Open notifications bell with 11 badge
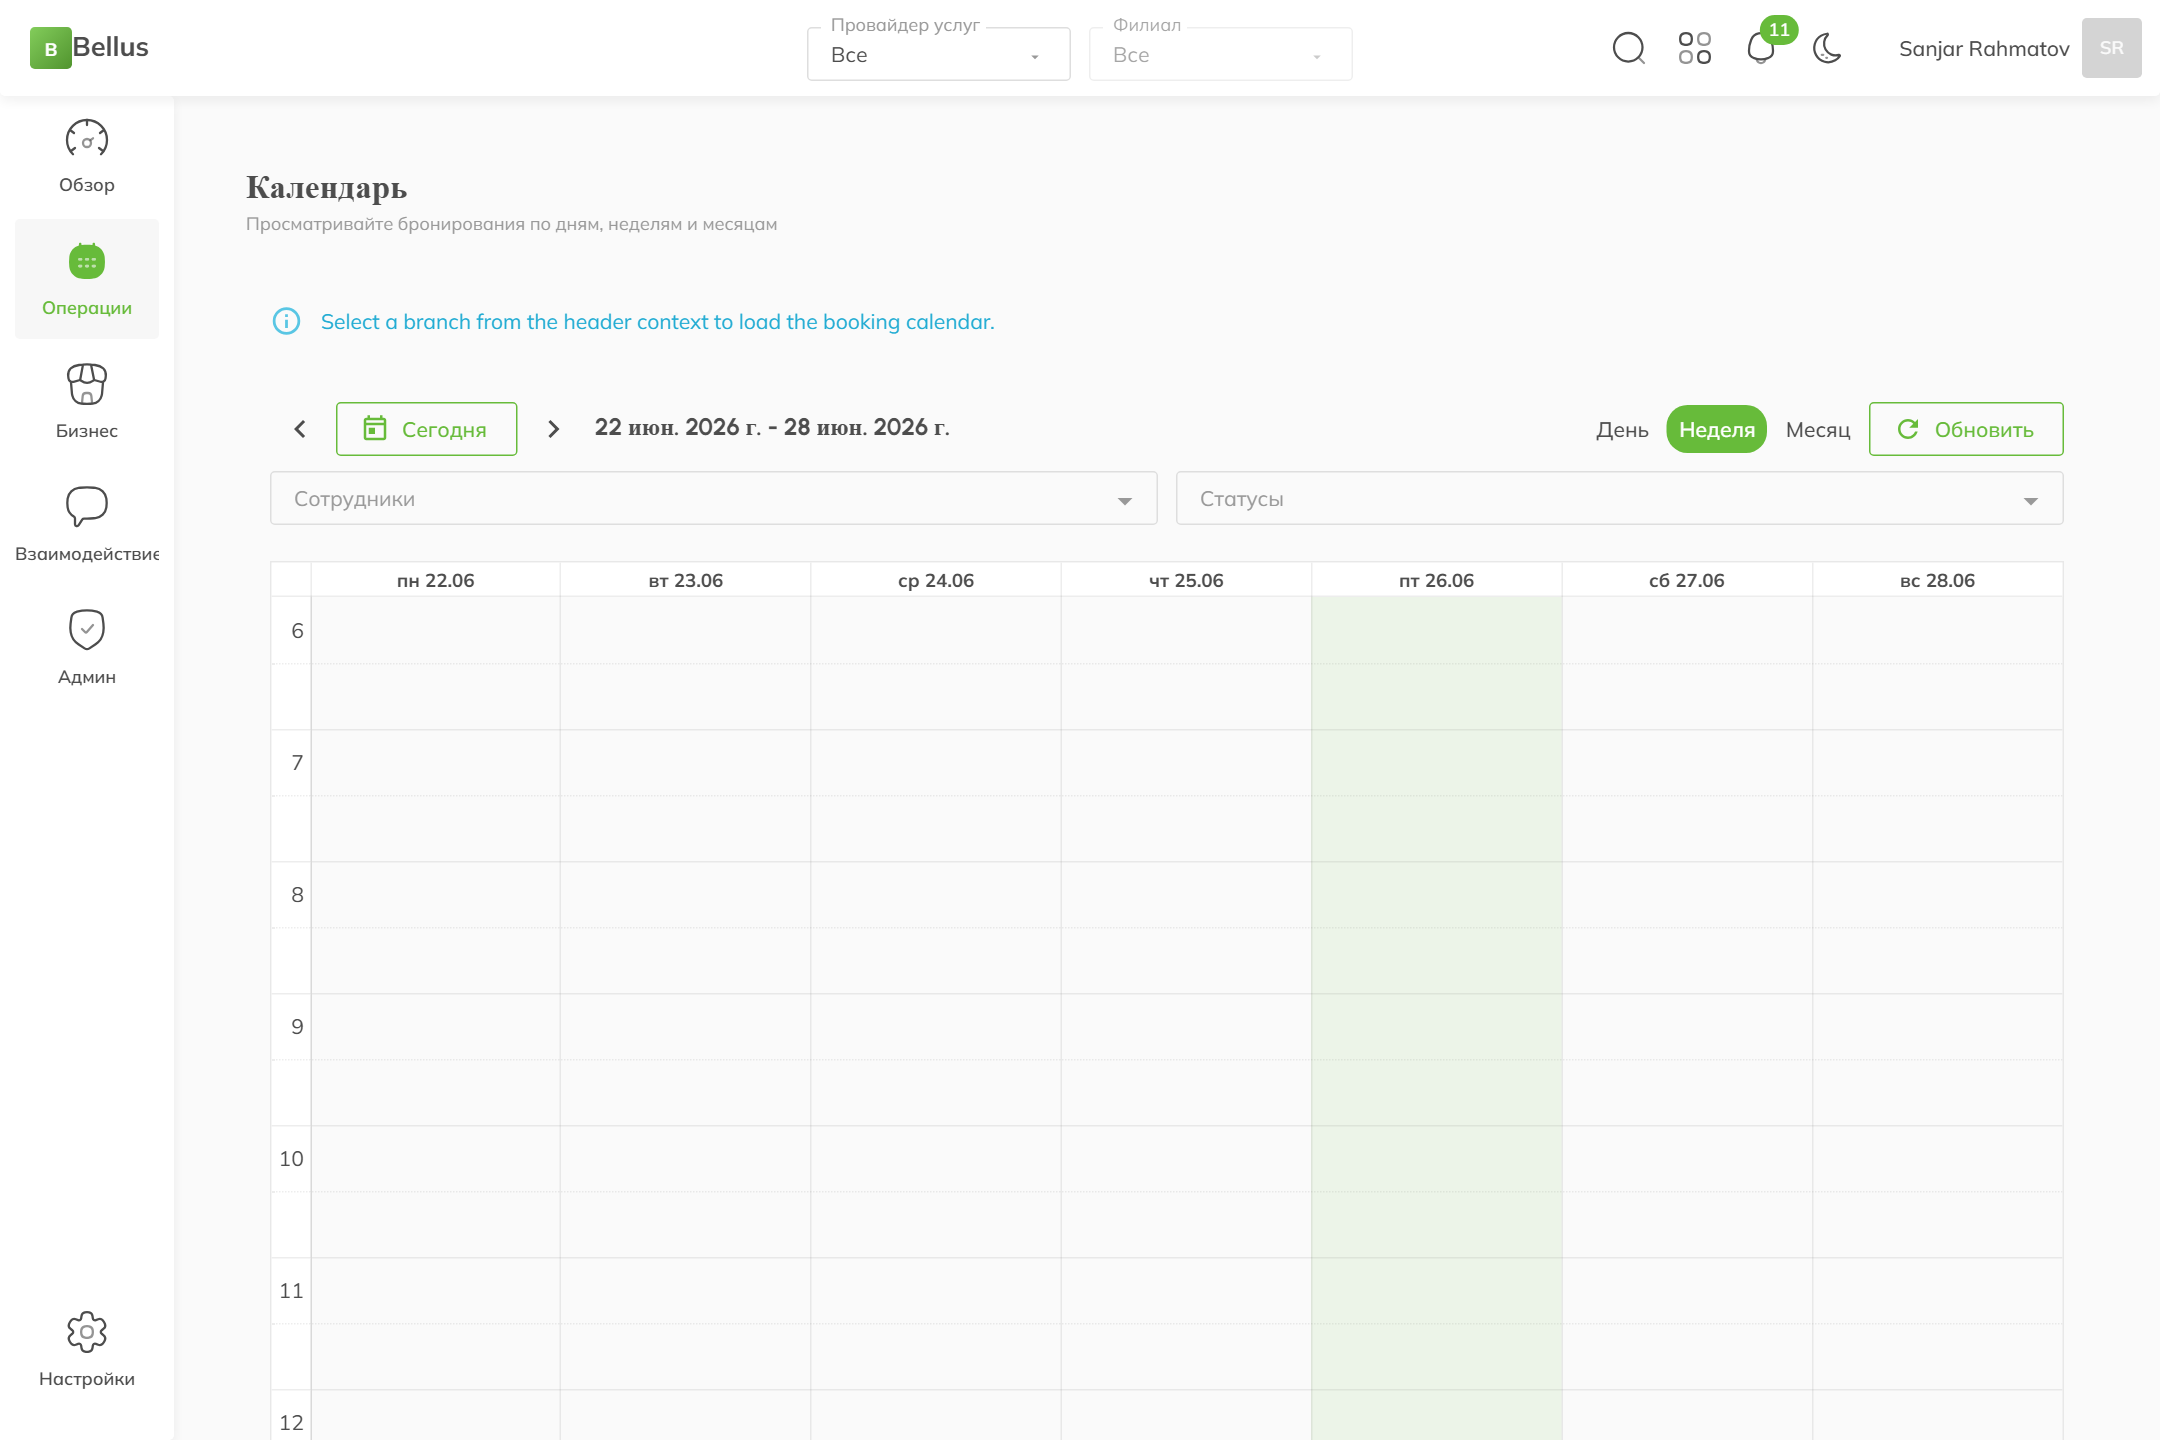The height and width of the screenshot is (1440, 2160). click(1761, 48)
